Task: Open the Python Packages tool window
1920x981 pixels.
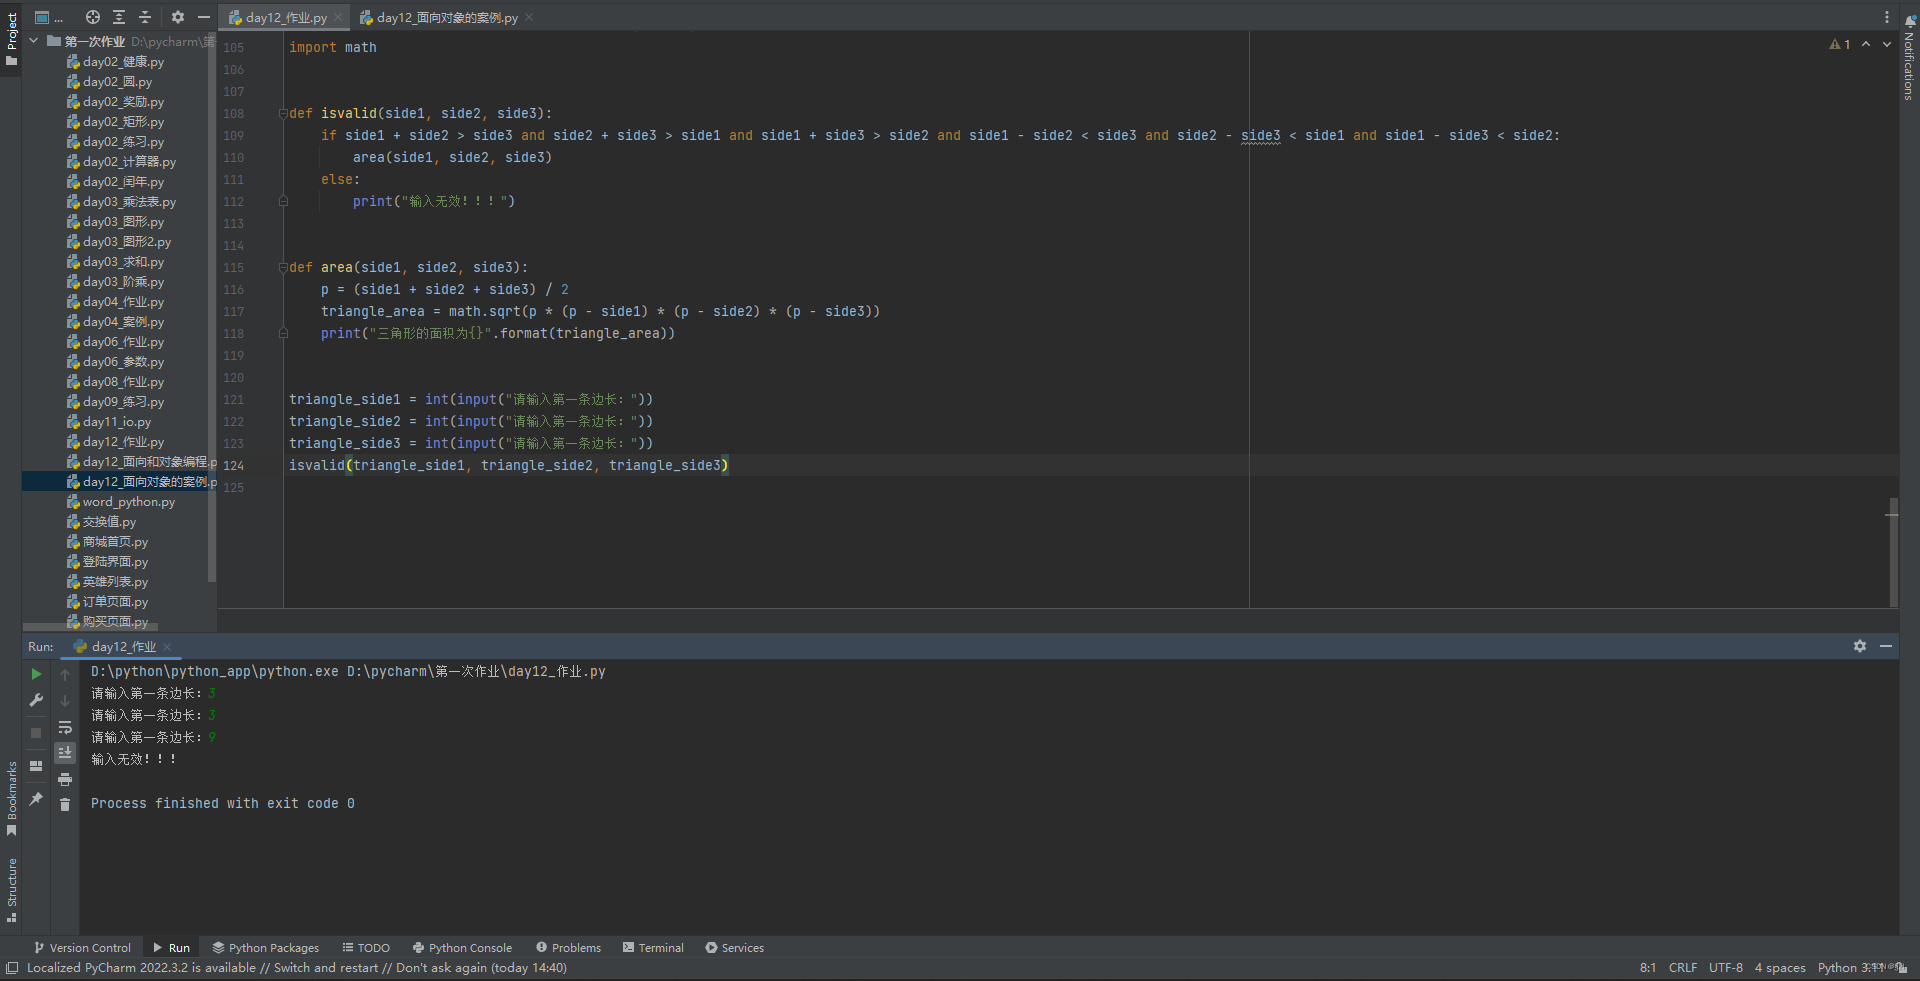Action: coord(265,947)
